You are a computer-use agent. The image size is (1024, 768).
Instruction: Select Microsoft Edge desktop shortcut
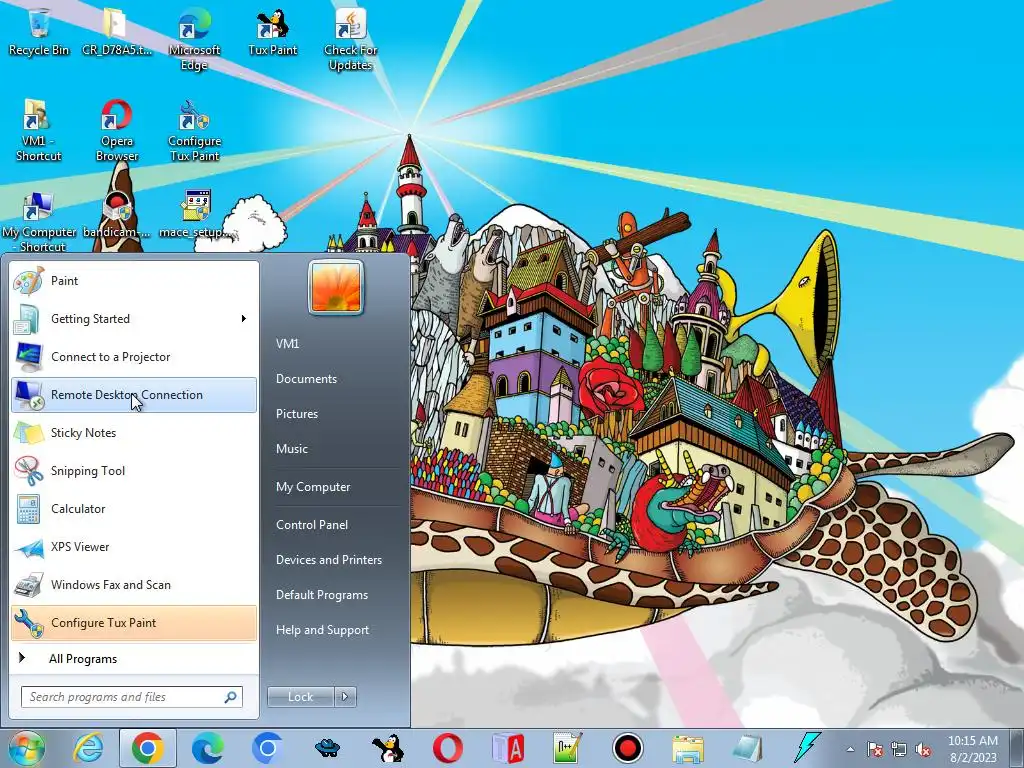tap(194, 39)
